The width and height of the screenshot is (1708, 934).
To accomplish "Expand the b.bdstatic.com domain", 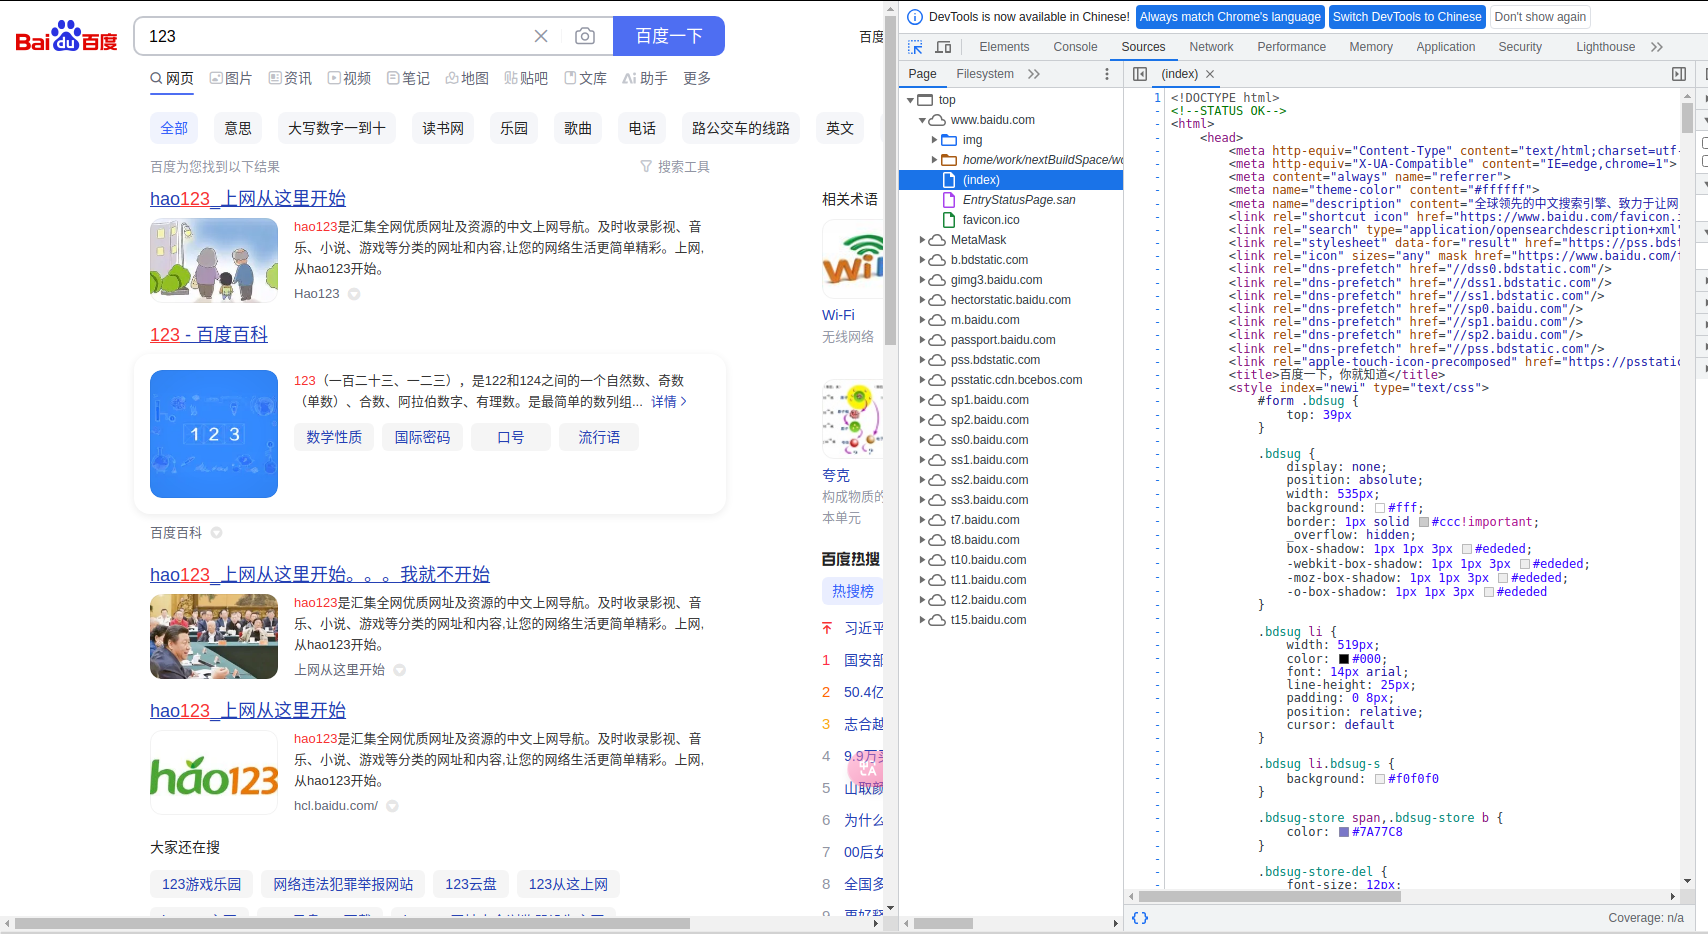I will 922,260.
